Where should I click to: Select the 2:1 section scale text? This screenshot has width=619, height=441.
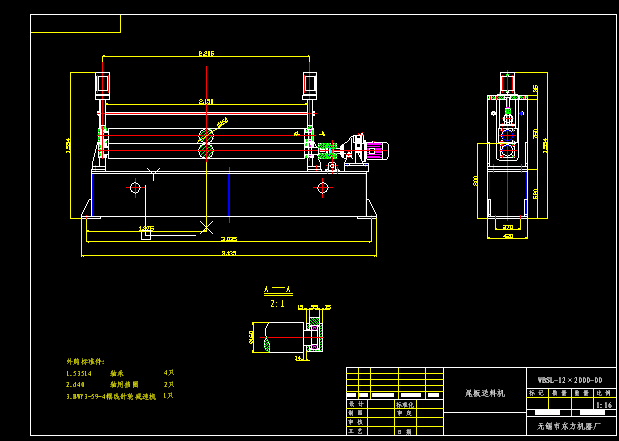click(x=278, y=304)
